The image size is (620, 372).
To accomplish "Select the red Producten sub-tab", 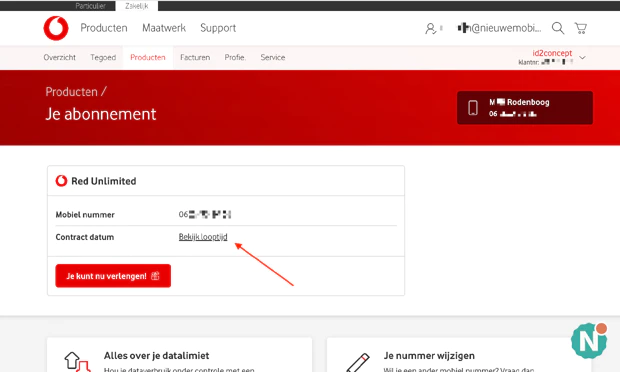I will pyautogui.click(x=148, y=57).
